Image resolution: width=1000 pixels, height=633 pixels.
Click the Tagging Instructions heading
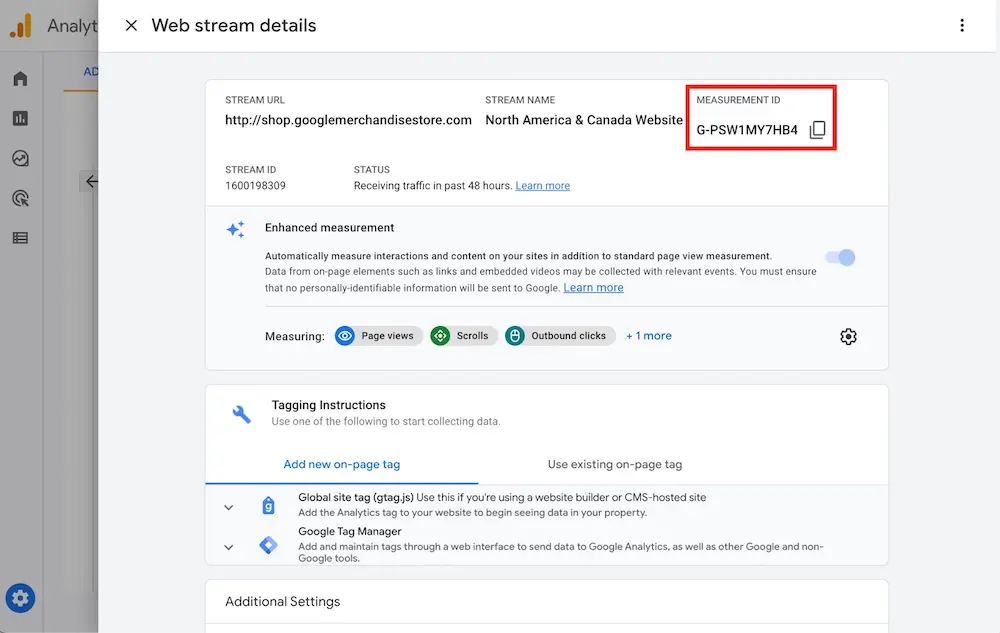tap(328, 405)
